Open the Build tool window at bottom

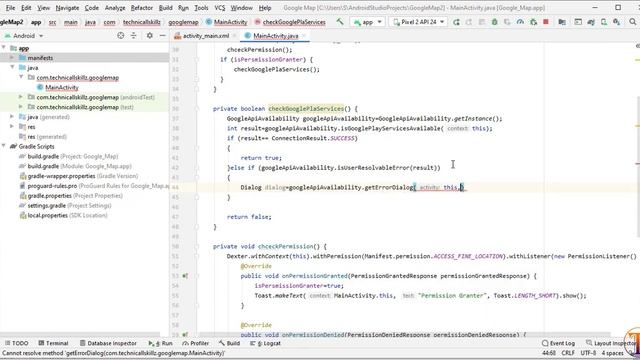point(229,343)
